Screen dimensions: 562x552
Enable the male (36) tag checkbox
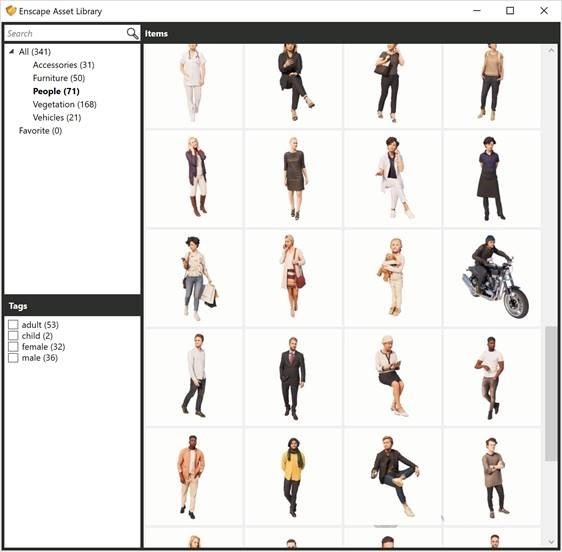click(13, 358)
